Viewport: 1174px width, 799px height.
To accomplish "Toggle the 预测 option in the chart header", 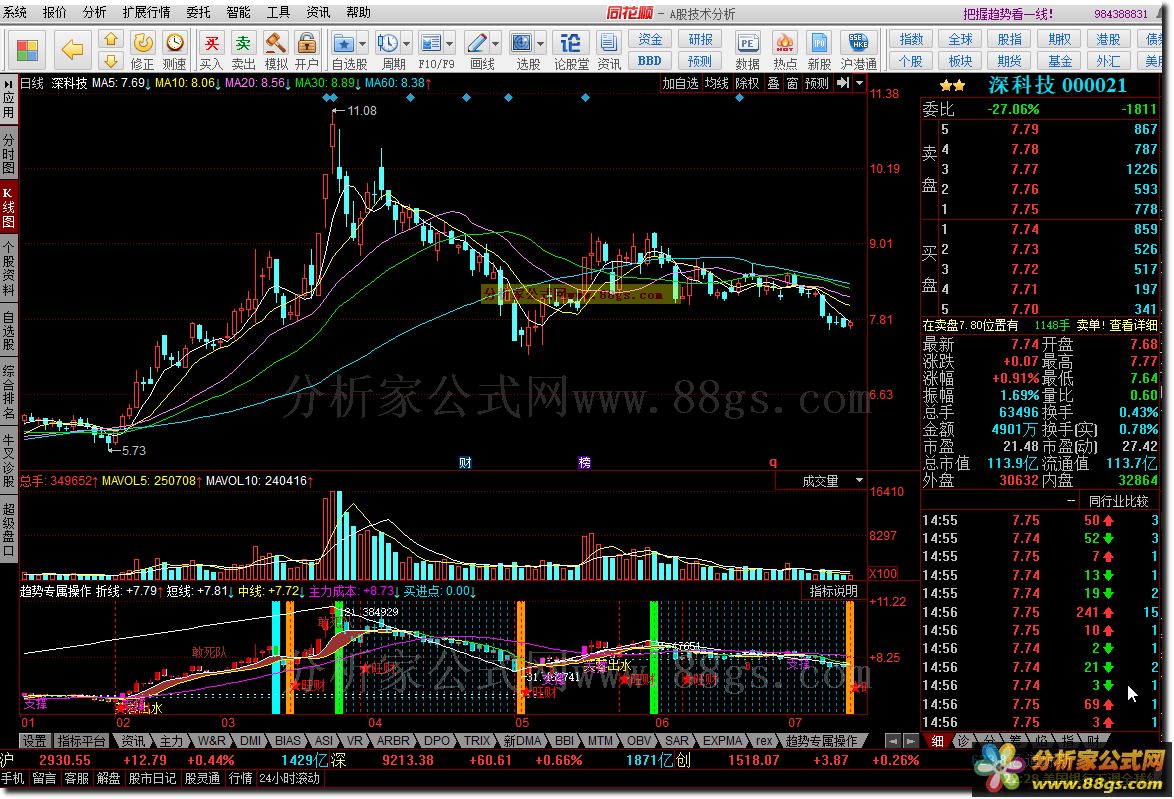I will [817, 83].
